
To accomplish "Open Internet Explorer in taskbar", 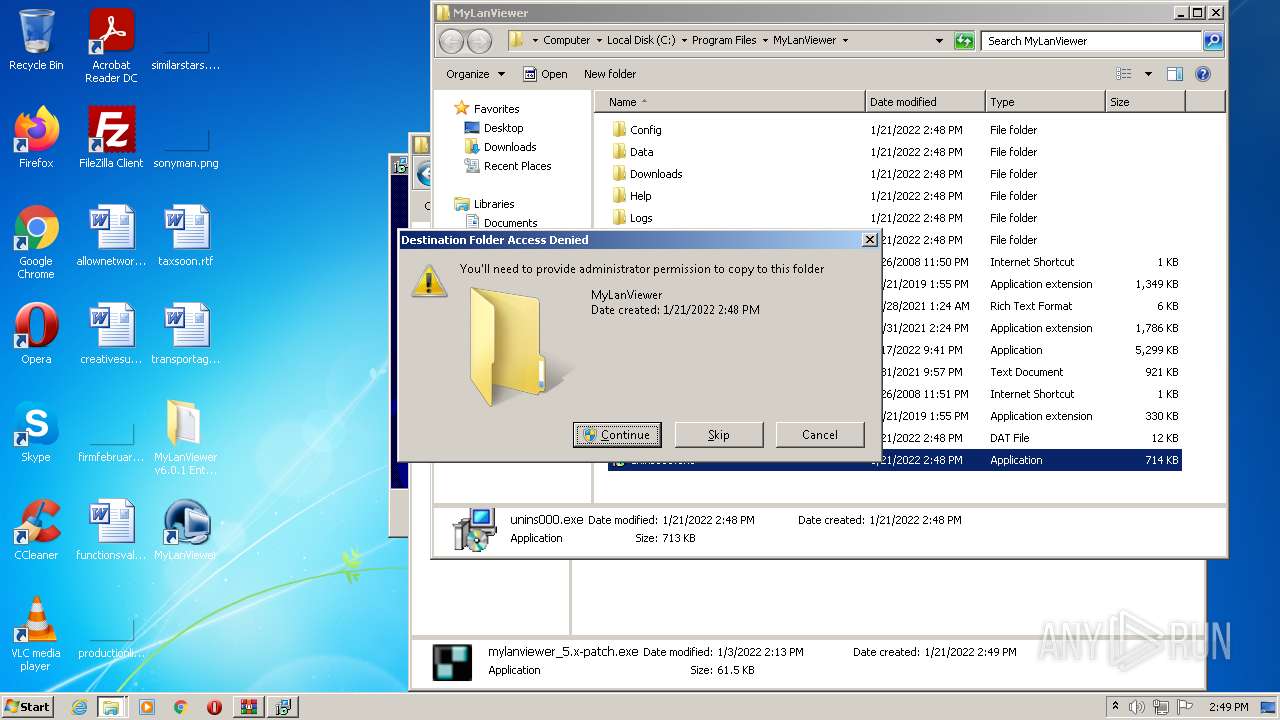I will [79, 707].
